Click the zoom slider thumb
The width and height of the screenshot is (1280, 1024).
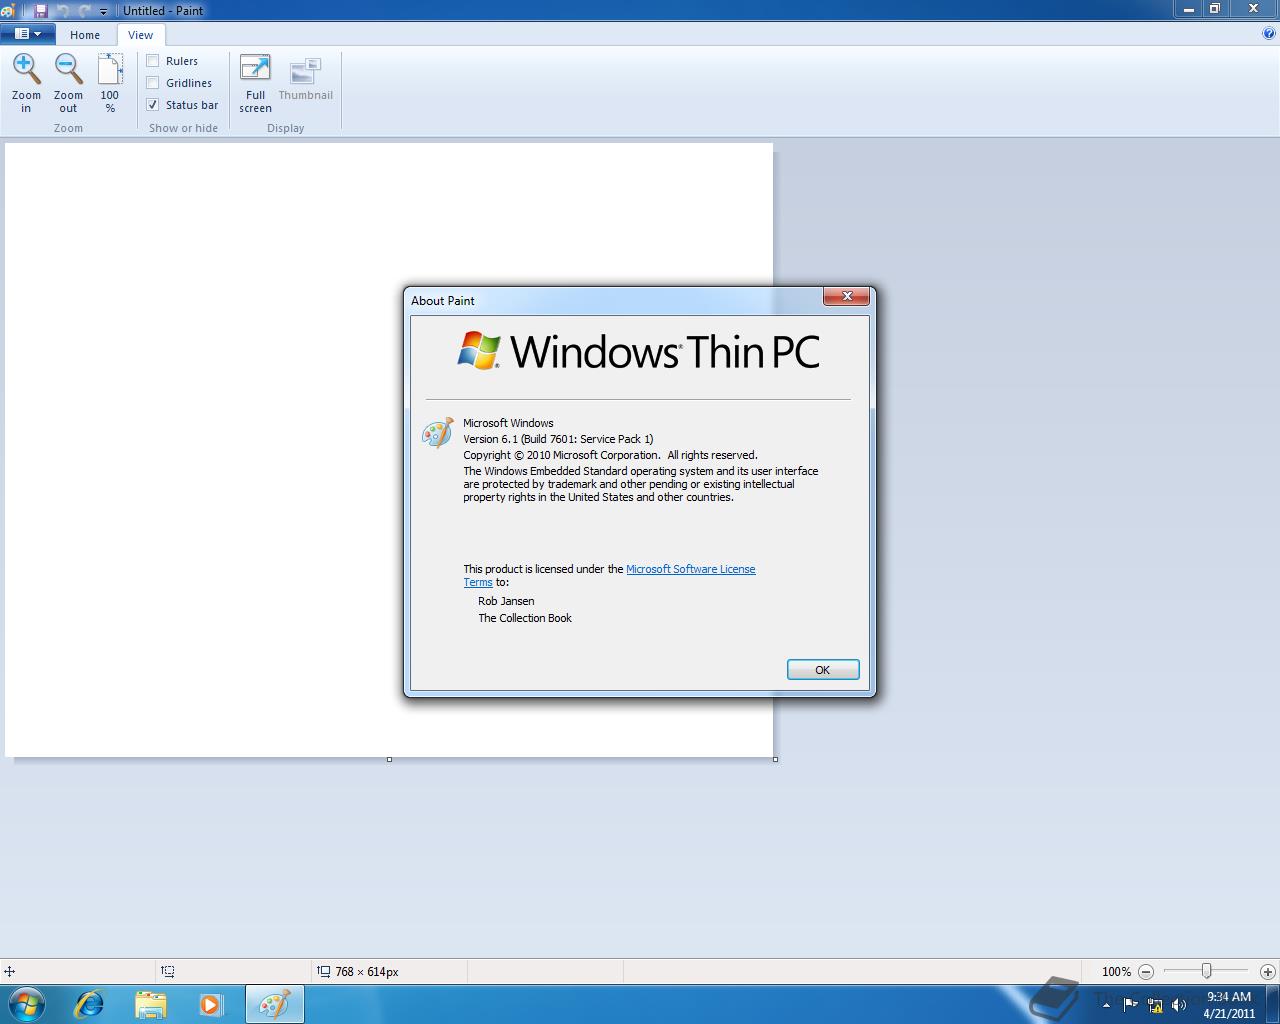tap(1206, 971)
